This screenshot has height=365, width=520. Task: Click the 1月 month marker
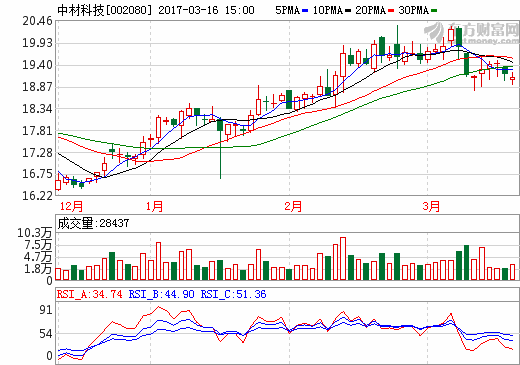(x=154, y=206)
